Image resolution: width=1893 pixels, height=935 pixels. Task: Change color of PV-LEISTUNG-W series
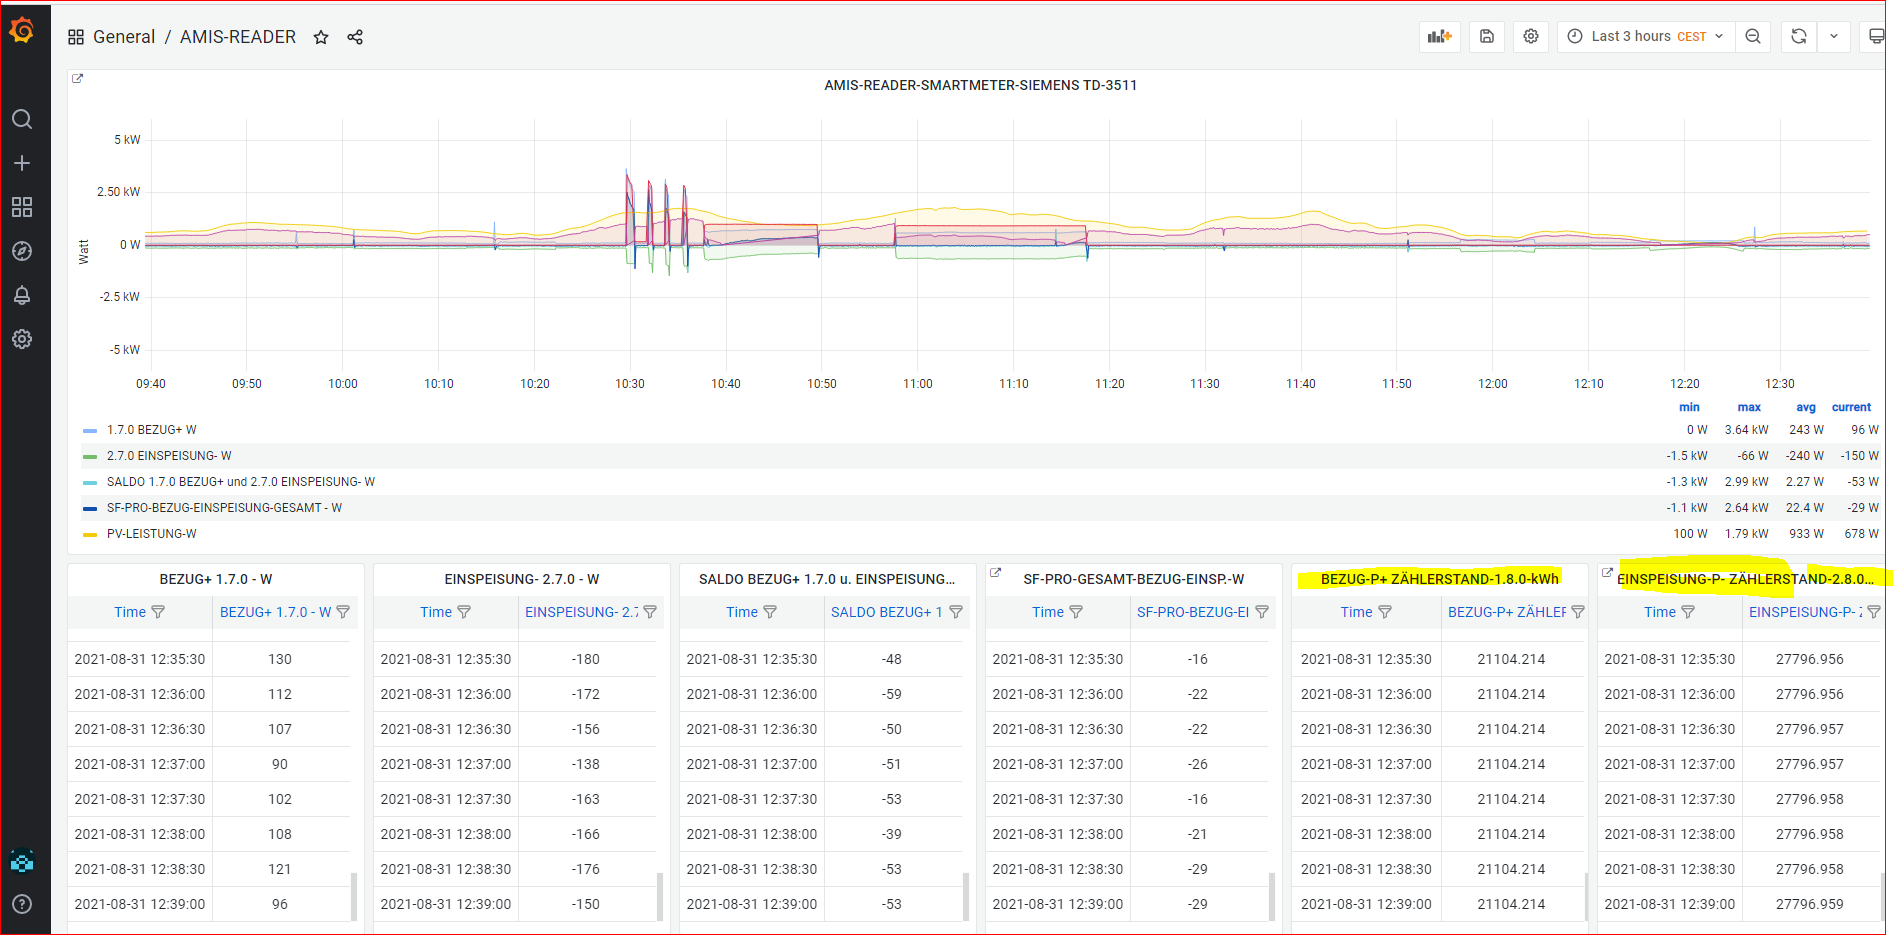(x=90, y=534)
